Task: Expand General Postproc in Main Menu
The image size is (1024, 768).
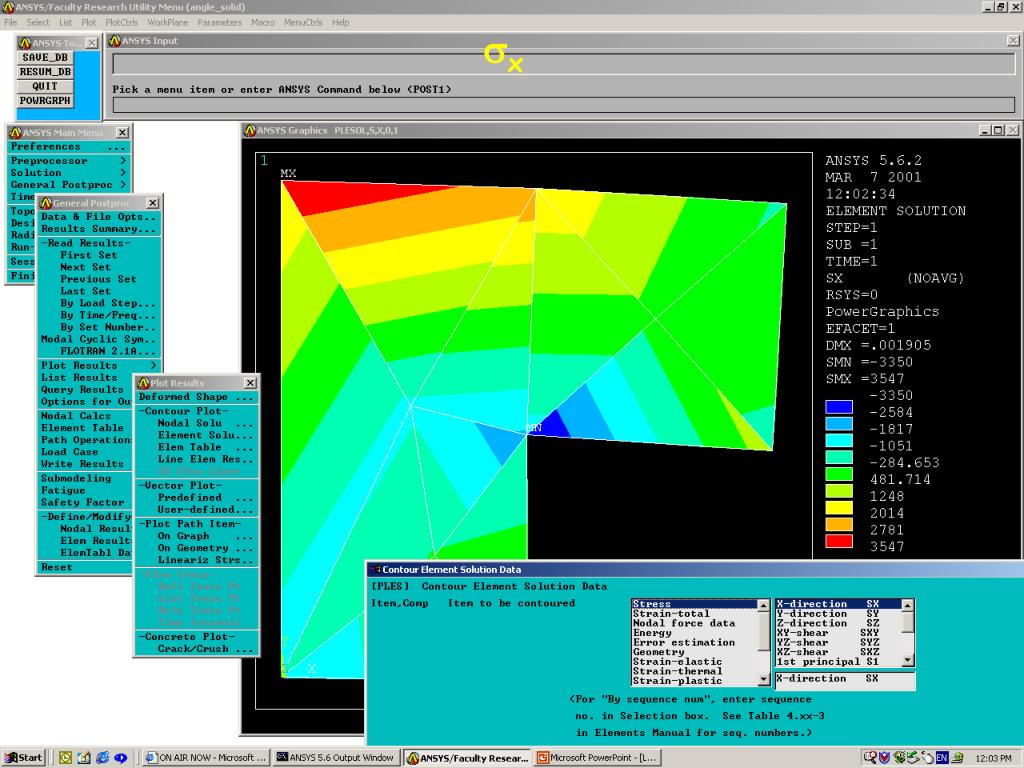Action: (69, 185)
